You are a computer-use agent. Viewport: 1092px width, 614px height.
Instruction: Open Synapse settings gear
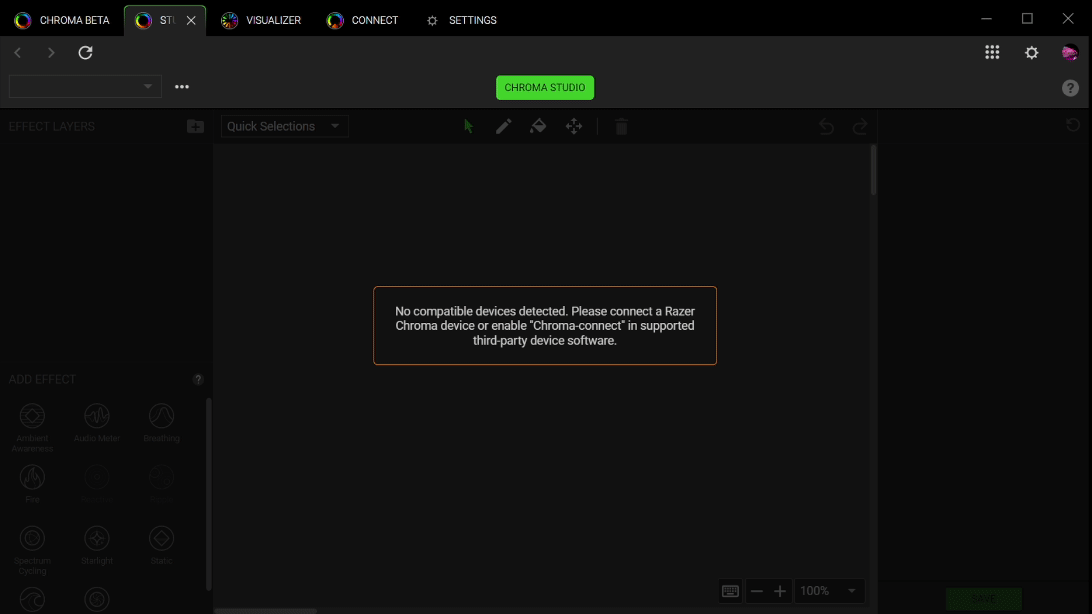coord(1031,52)
